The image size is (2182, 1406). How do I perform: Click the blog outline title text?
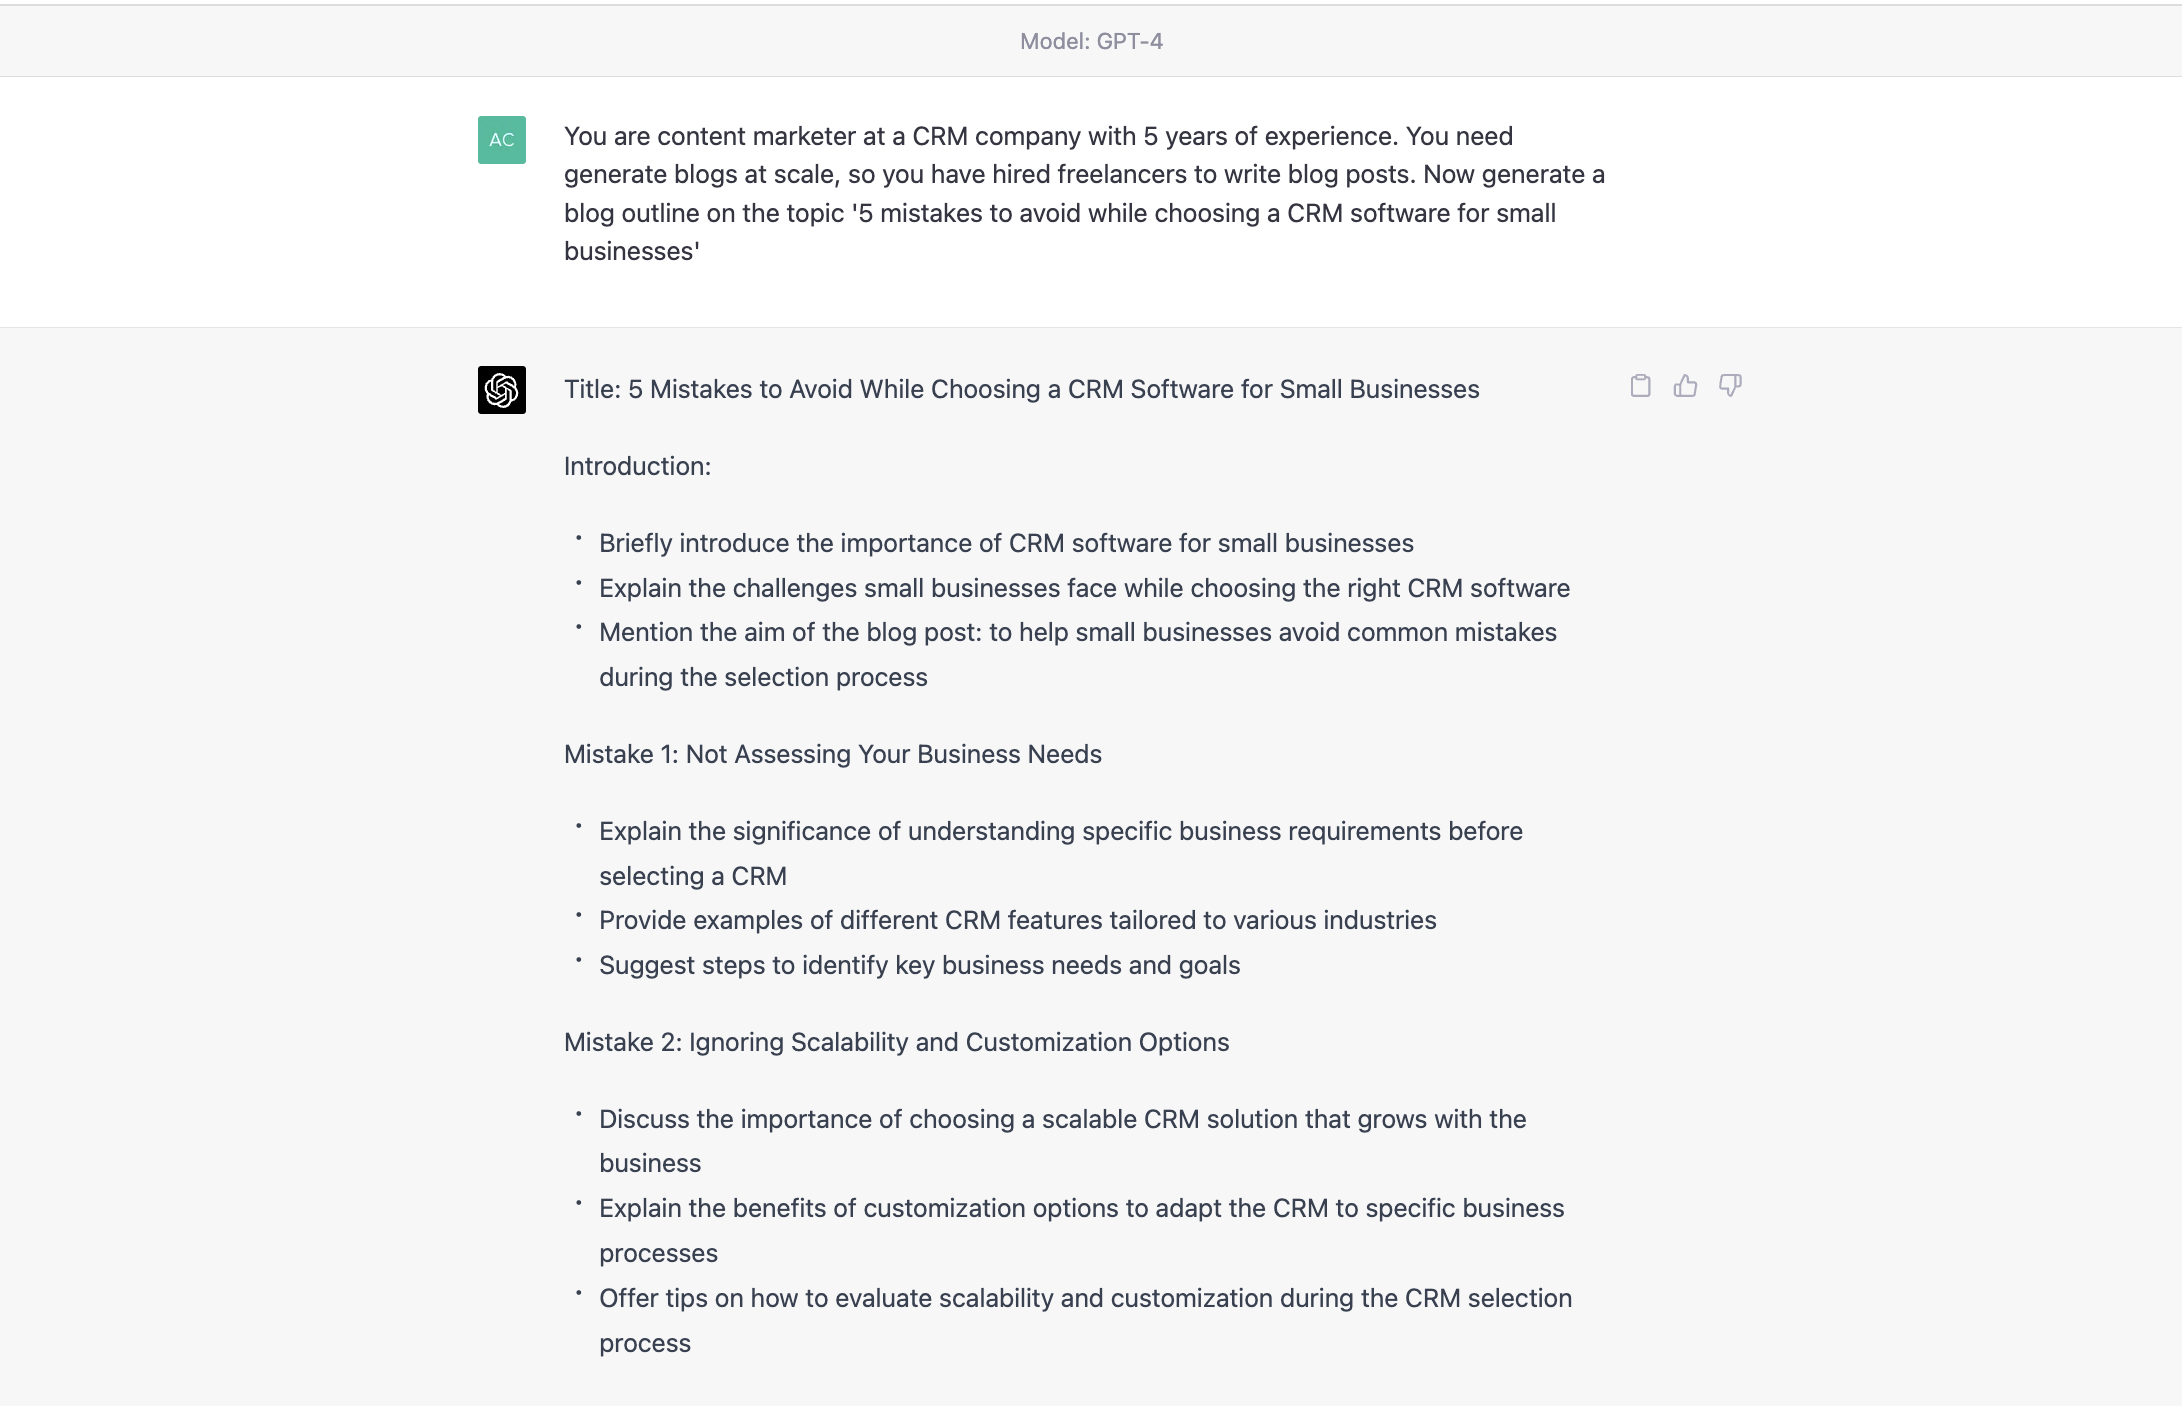click(x=1021, y=390)
